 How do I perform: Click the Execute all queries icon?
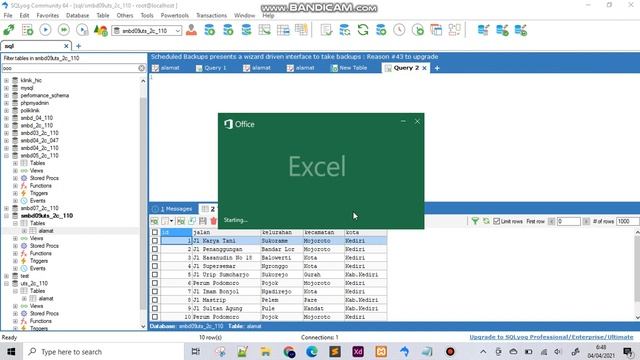[x=64, y=30]
